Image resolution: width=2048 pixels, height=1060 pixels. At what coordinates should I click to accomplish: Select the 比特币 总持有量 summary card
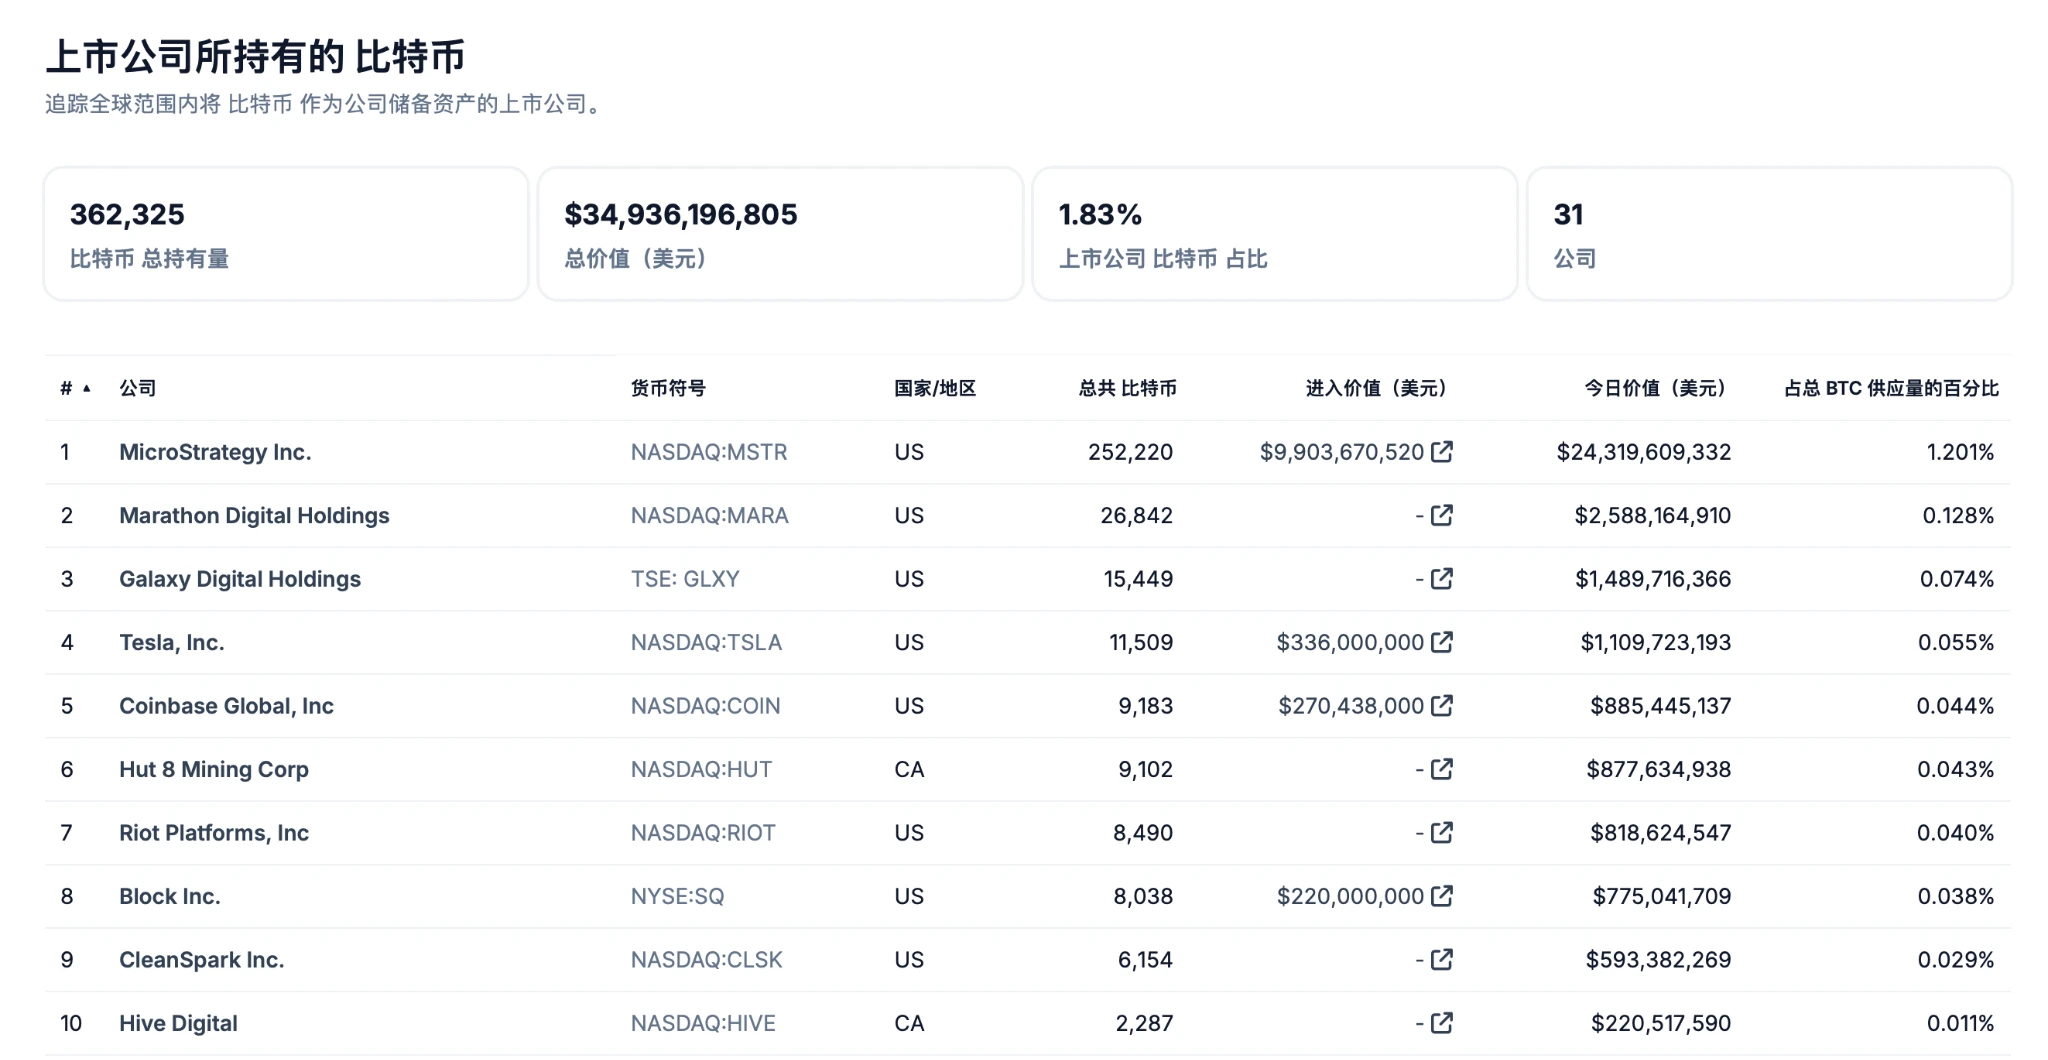coord(285,234)
